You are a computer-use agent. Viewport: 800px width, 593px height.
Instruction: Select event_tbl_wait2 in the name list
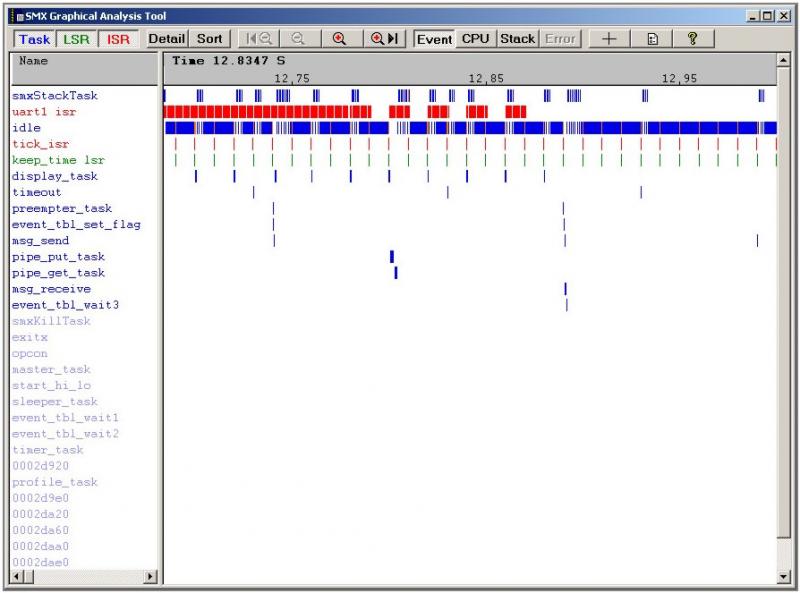pos(65,433)
